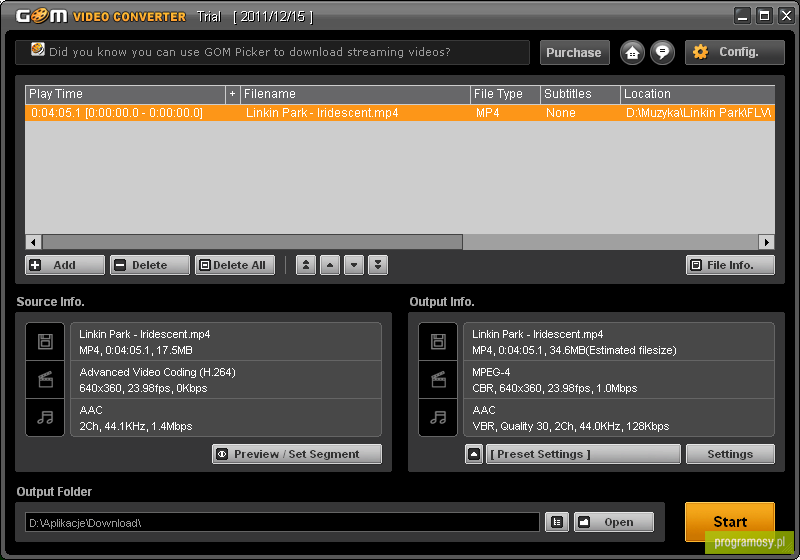Click the Source Info file icon
Screen dimensions: 800x560
pos(45,341)
